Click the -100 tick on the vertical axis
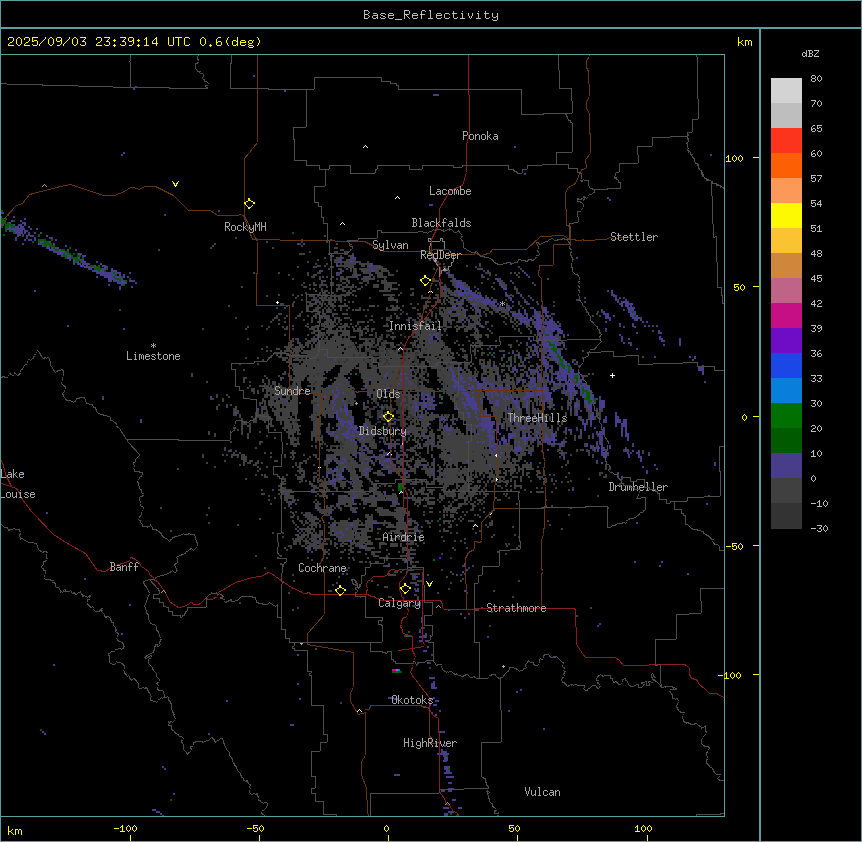 (731, 675)
